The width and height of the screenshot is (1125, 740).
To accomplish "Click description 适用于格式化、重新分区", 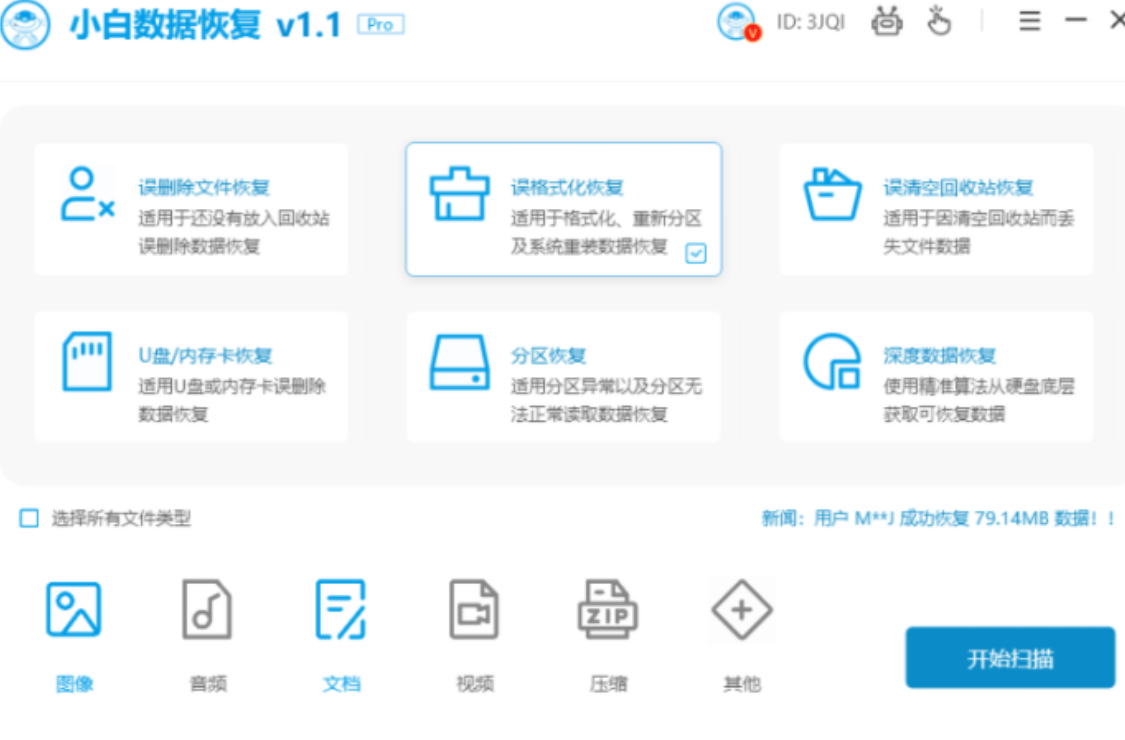I will [606, 218].
